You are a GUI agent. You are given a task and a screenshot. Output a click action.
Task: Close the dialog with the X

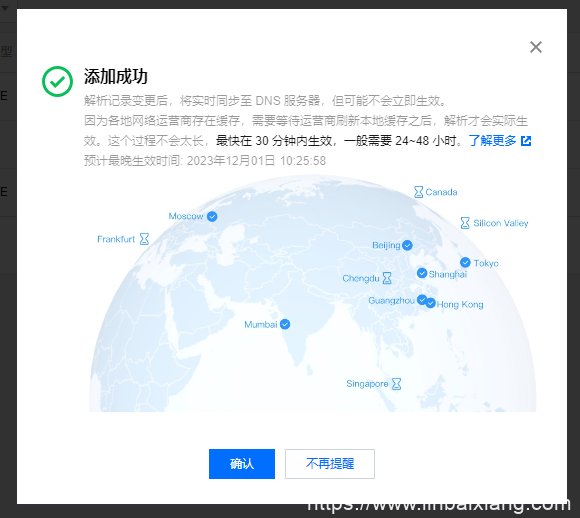(x=536, y=47)
